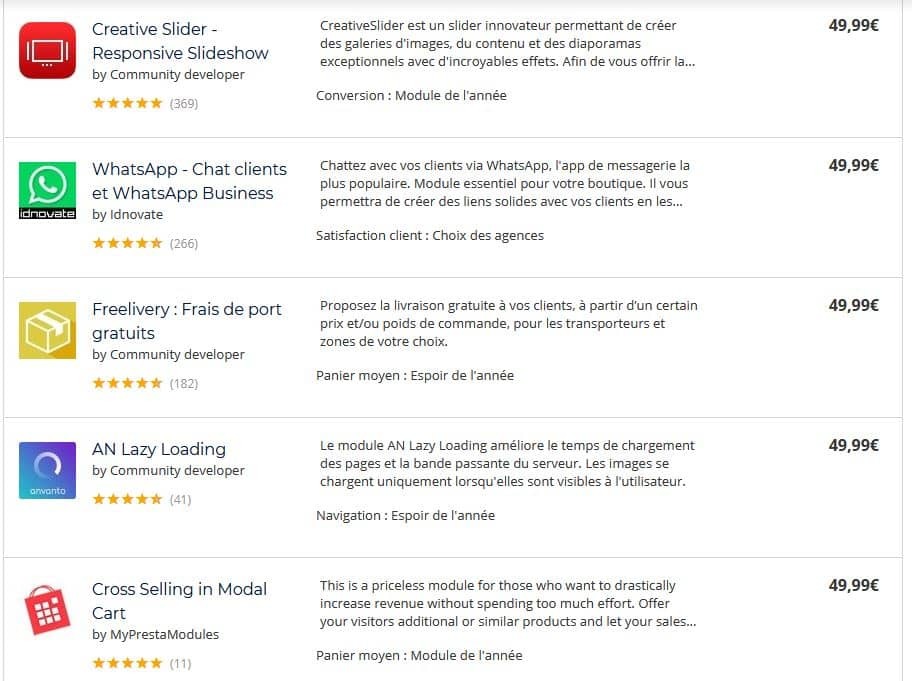Screen dimensions: 912x681
Task: Open Creative Slider - Responsive Slideshow title
Action: pyautogui.click(x=180, y=41)
